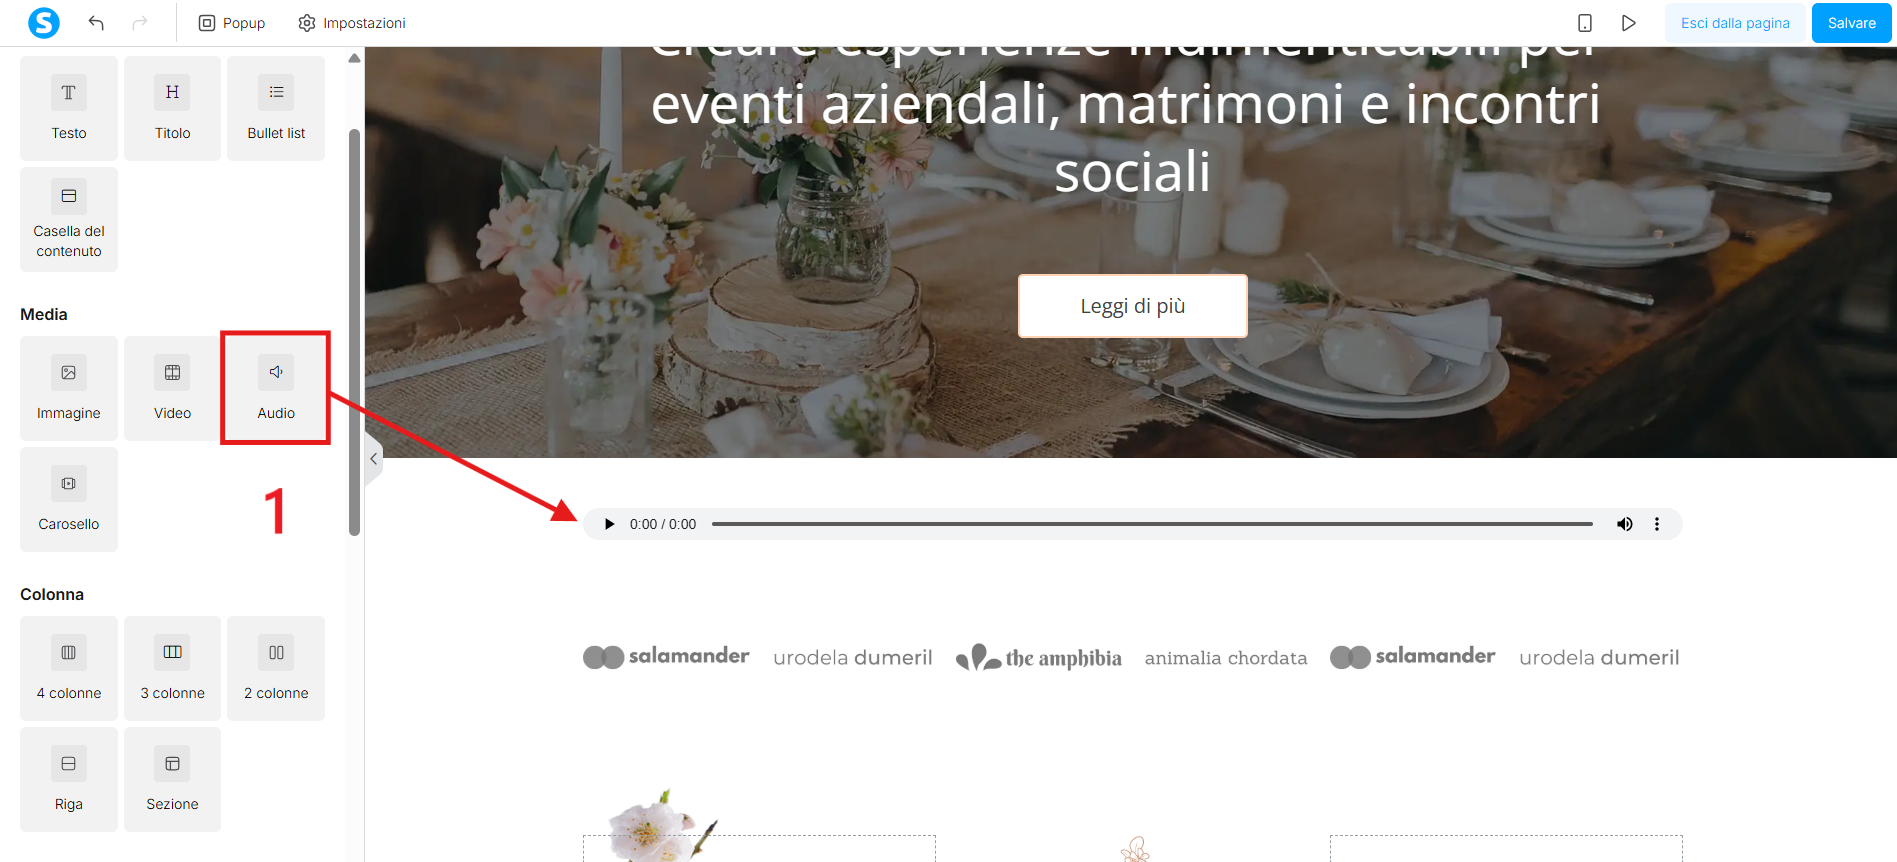The width and height of the screenshot is (1897, 862).
Task: Open the Popup menu
Action: (232, 23)
